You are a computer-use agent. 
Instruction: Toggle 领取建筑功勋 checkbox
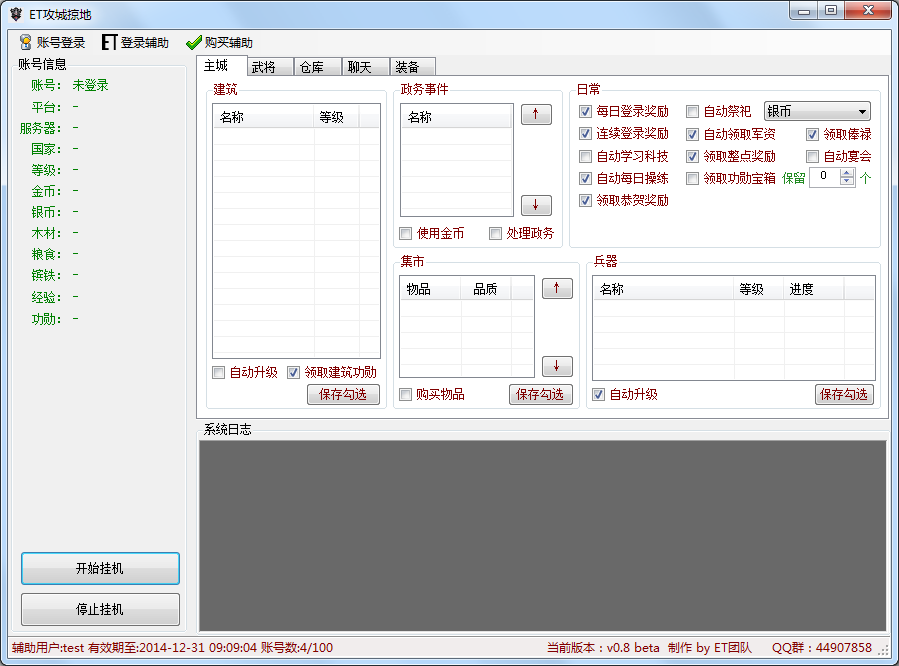click(x=294, y=373)
